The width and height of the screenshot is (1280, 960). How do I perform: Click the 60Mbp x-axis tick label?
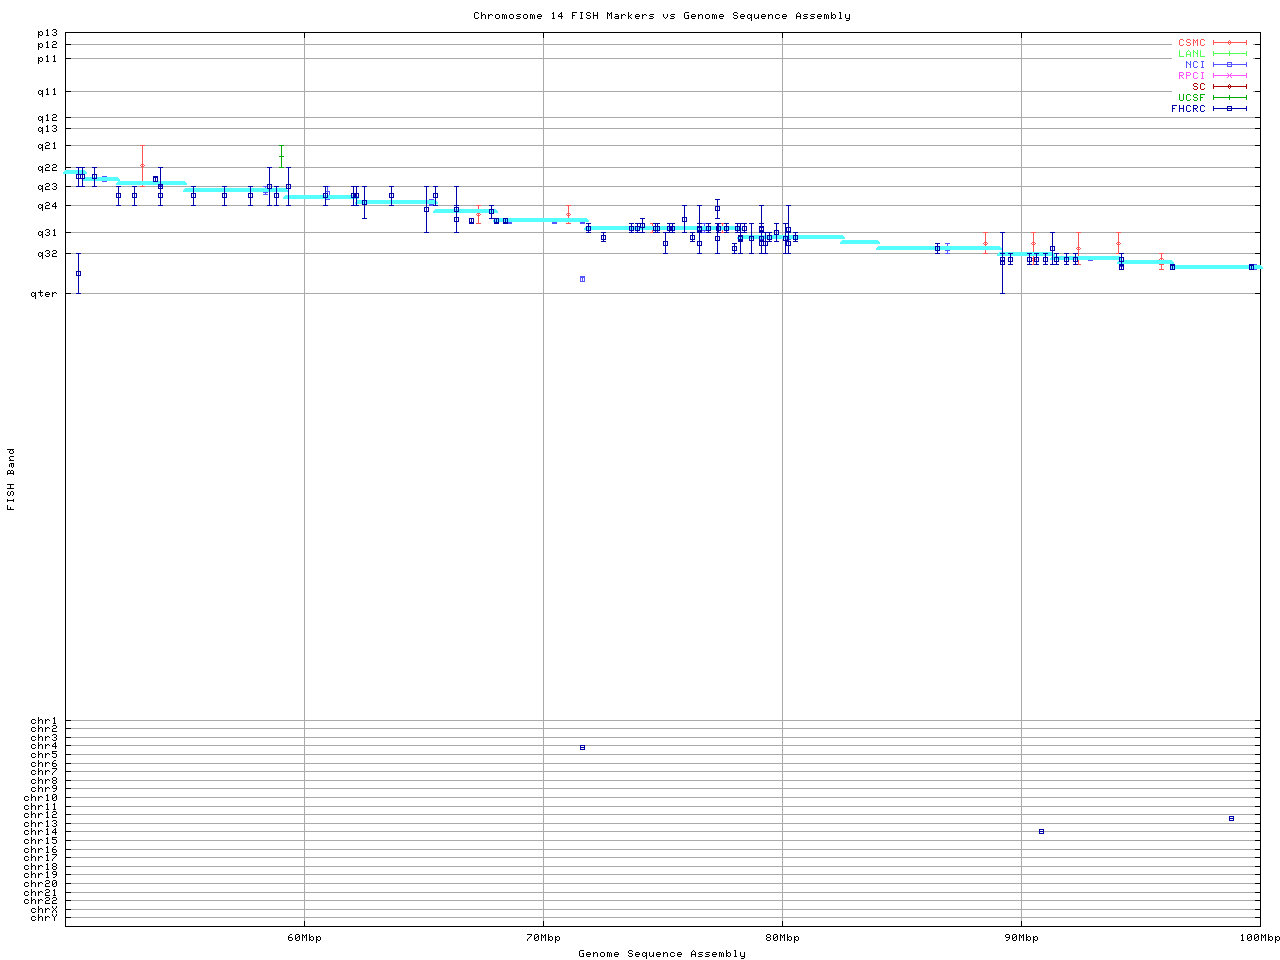pyautogui.click(x=304, y=938)
